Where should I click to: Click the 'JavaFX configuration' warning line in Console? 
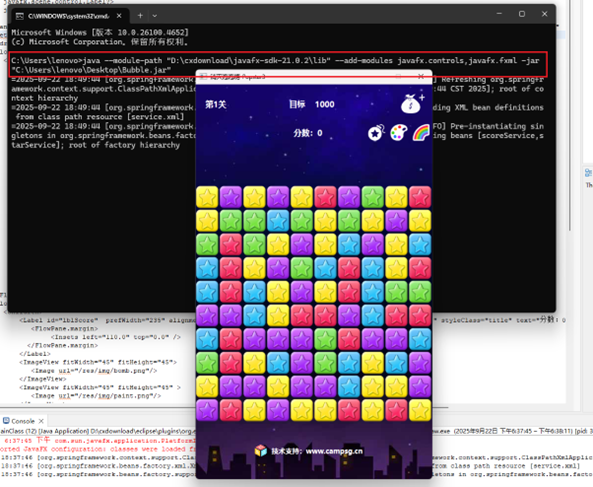click(98, 449)
